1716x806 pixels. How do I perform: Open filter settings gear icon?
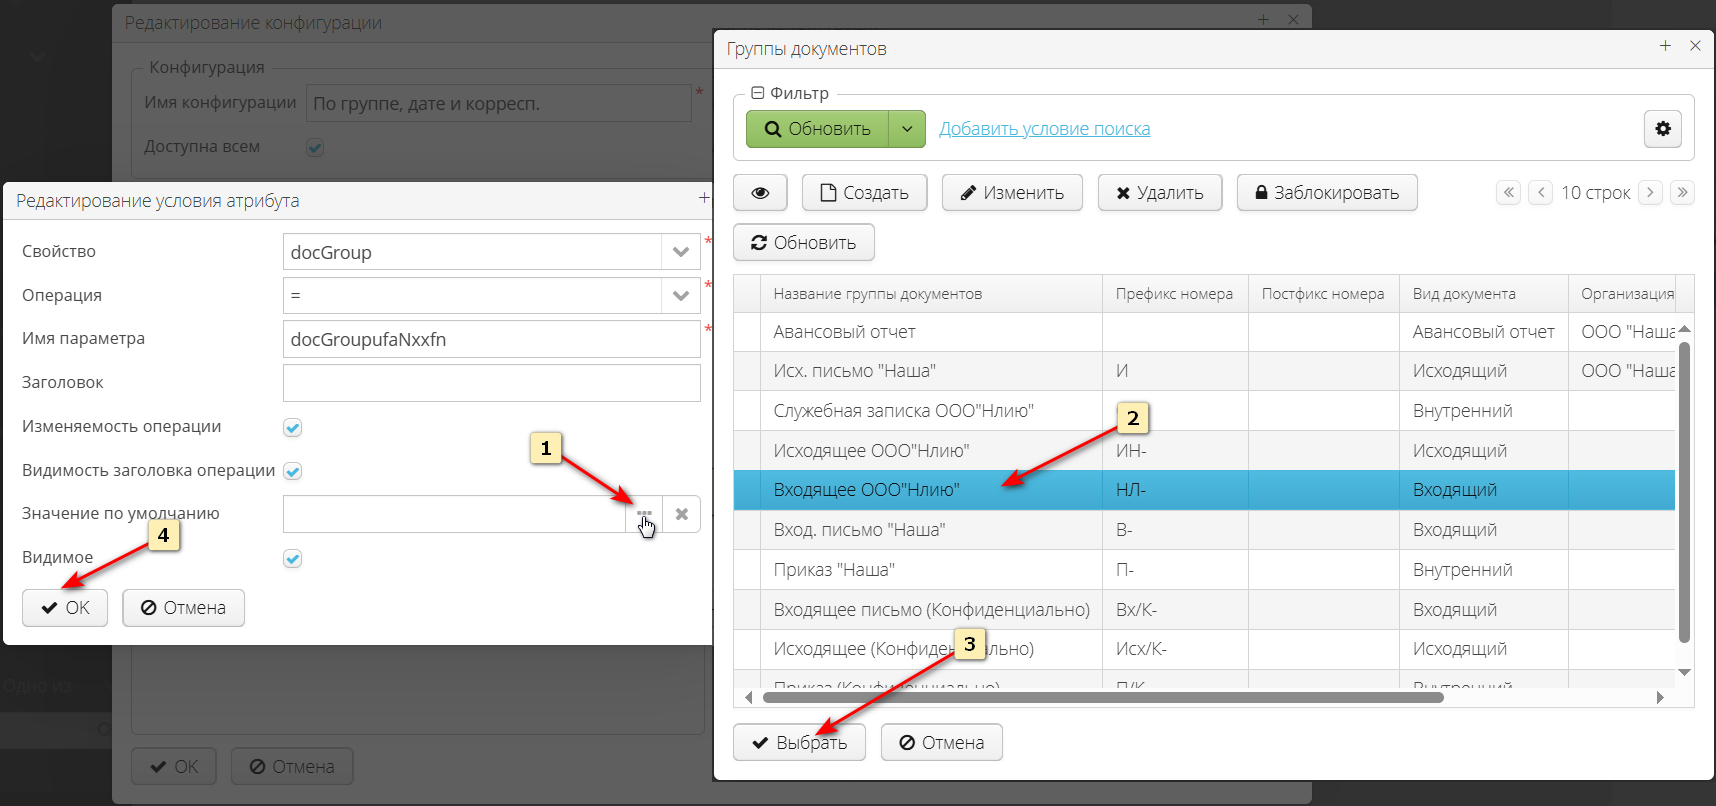1663,129
